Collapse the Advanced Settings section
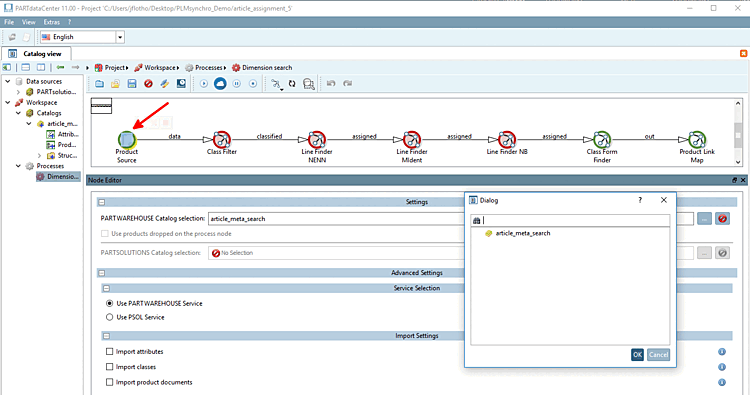The width and height of the screenshot is (750, 395). pos(101,273)
